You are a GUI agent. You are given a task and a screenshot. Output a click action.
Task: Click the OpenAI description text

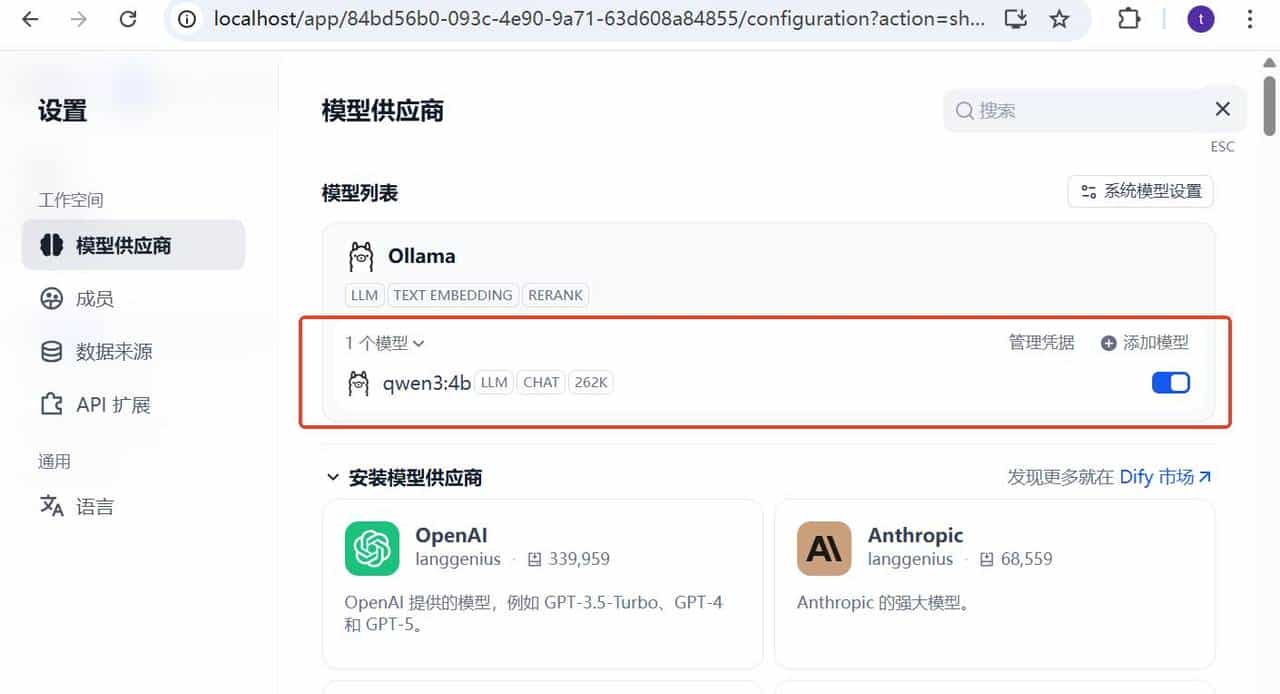coord(534,613)
